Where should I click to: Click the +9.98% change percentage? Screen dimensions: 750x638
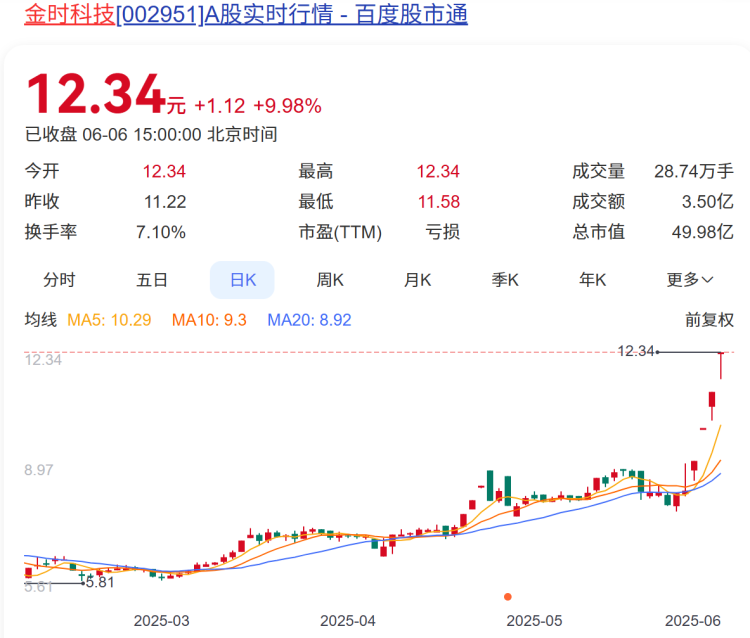coord(287,106)
